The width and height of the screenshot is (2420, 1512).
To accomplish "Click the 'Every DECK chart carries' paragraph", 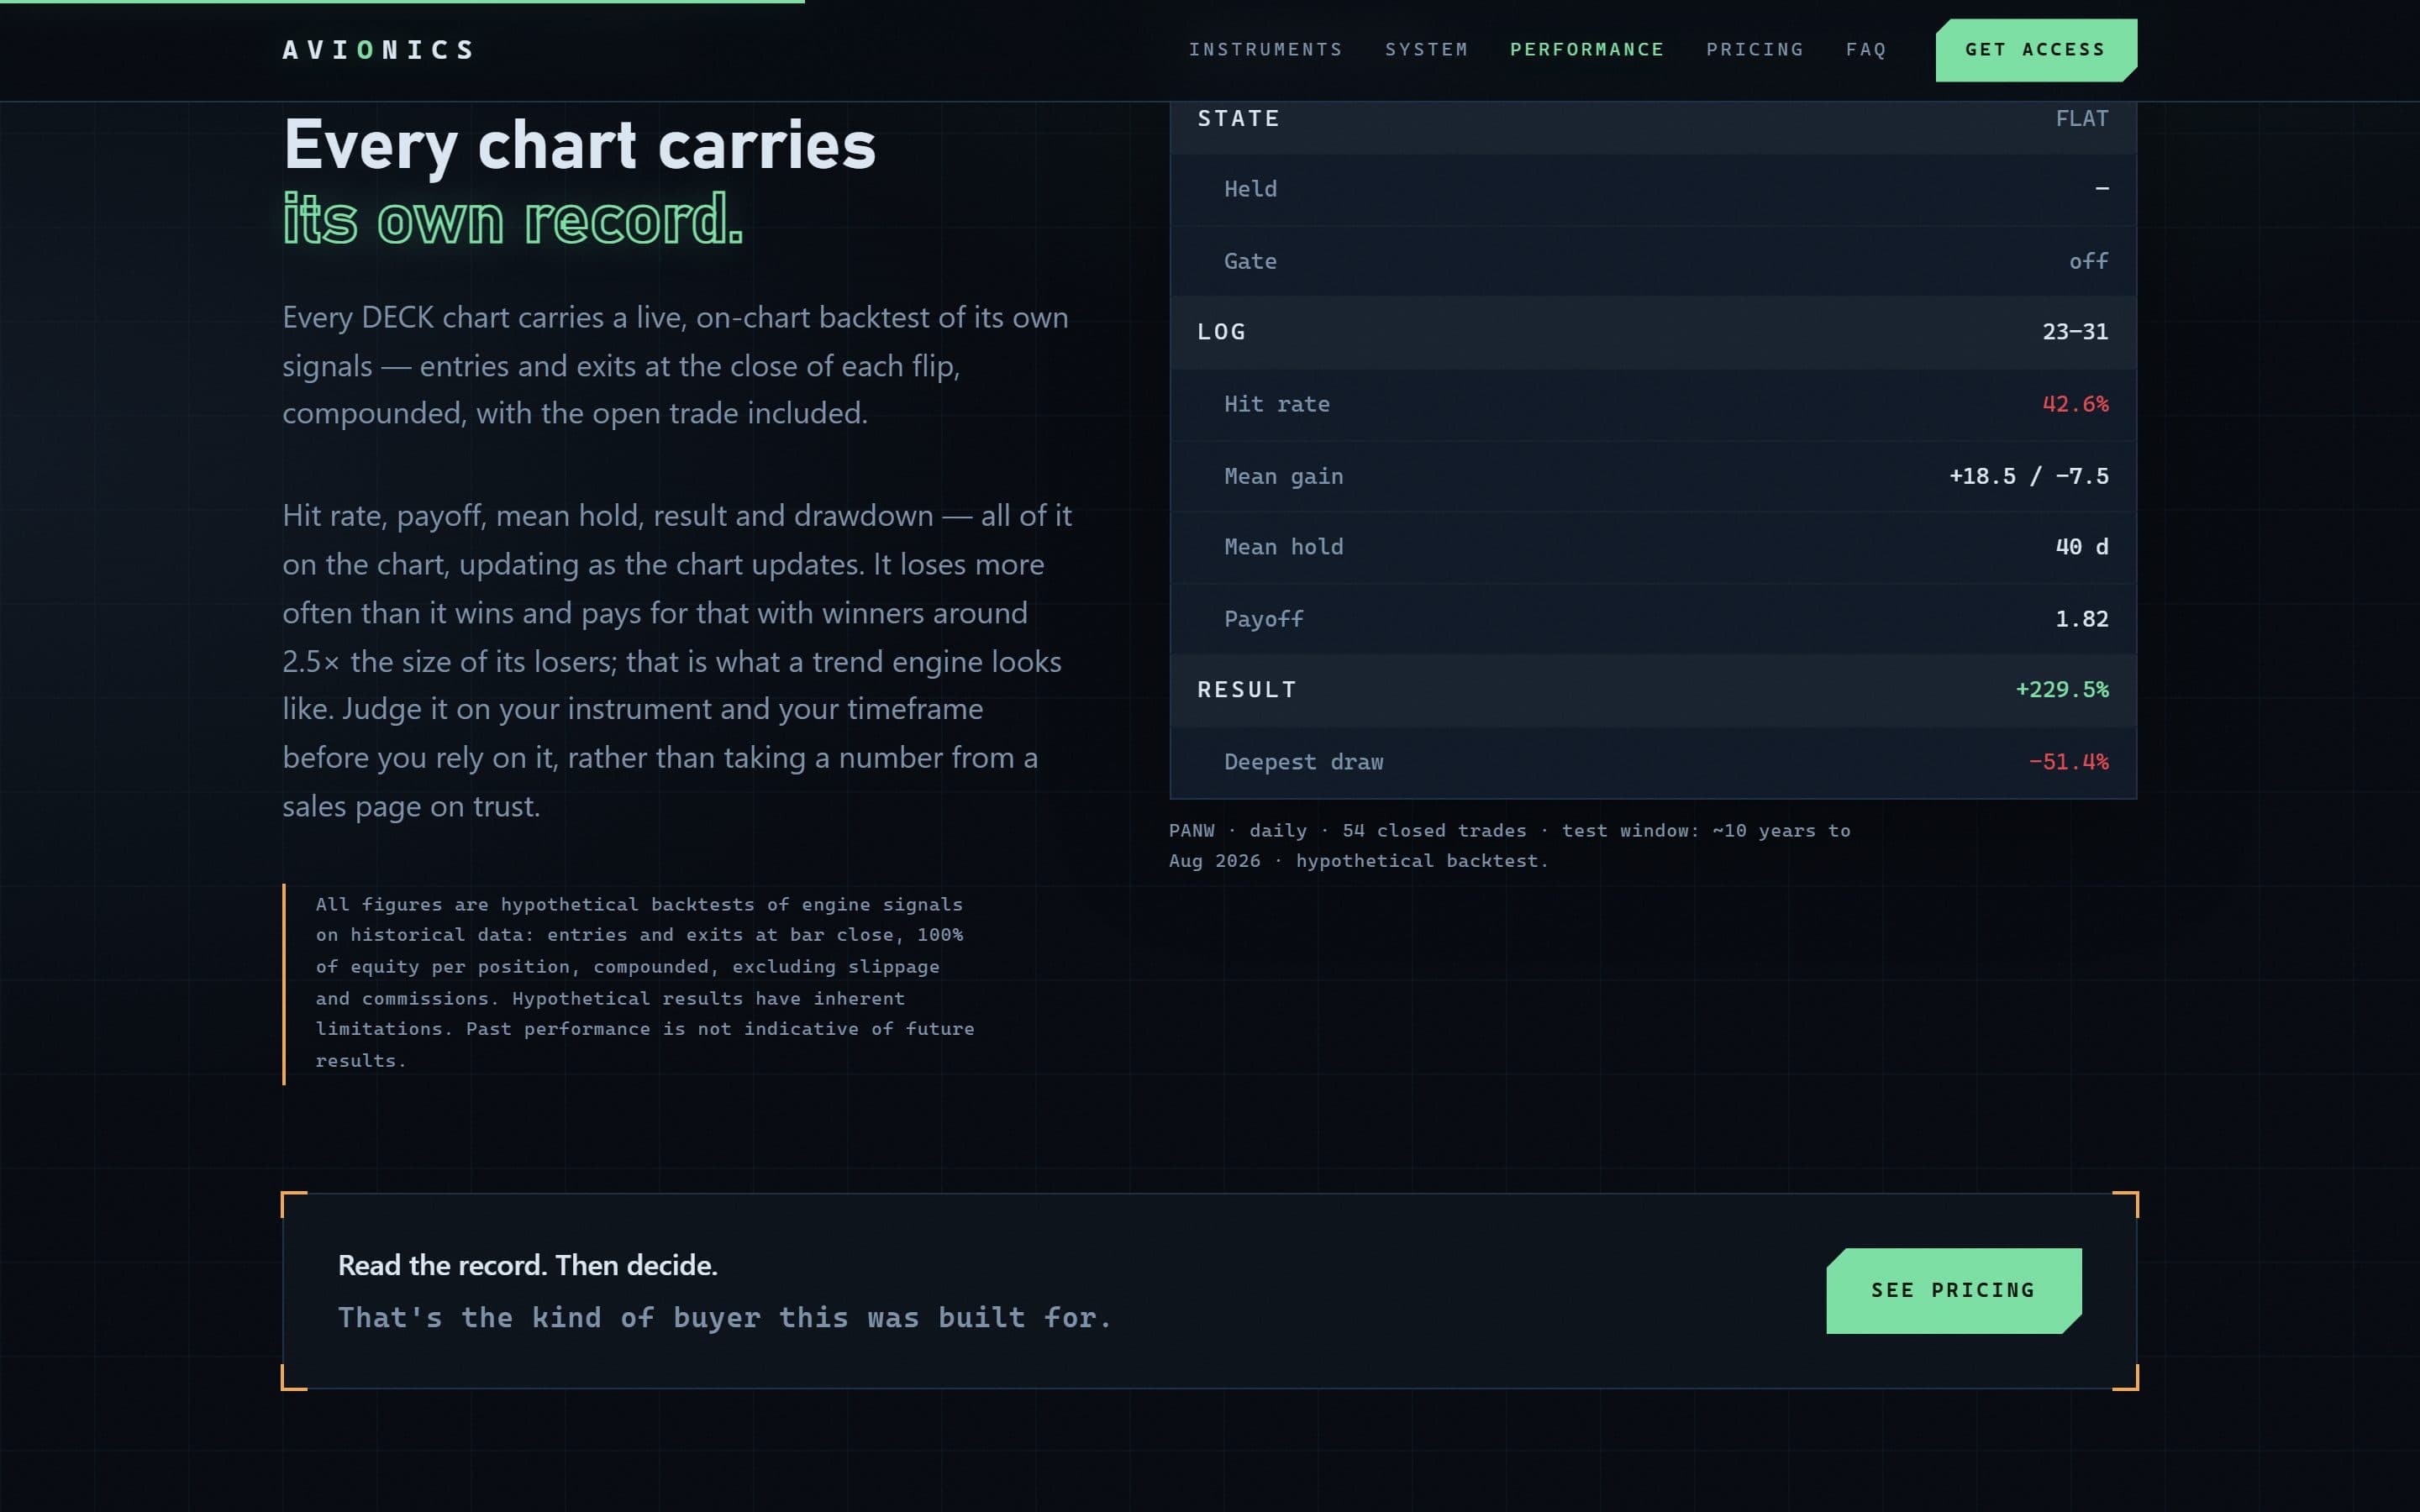I will [675, 365].
